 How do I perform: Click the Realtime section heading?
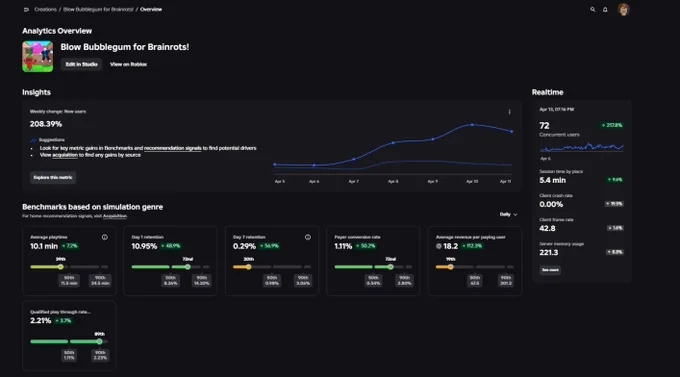547,92
